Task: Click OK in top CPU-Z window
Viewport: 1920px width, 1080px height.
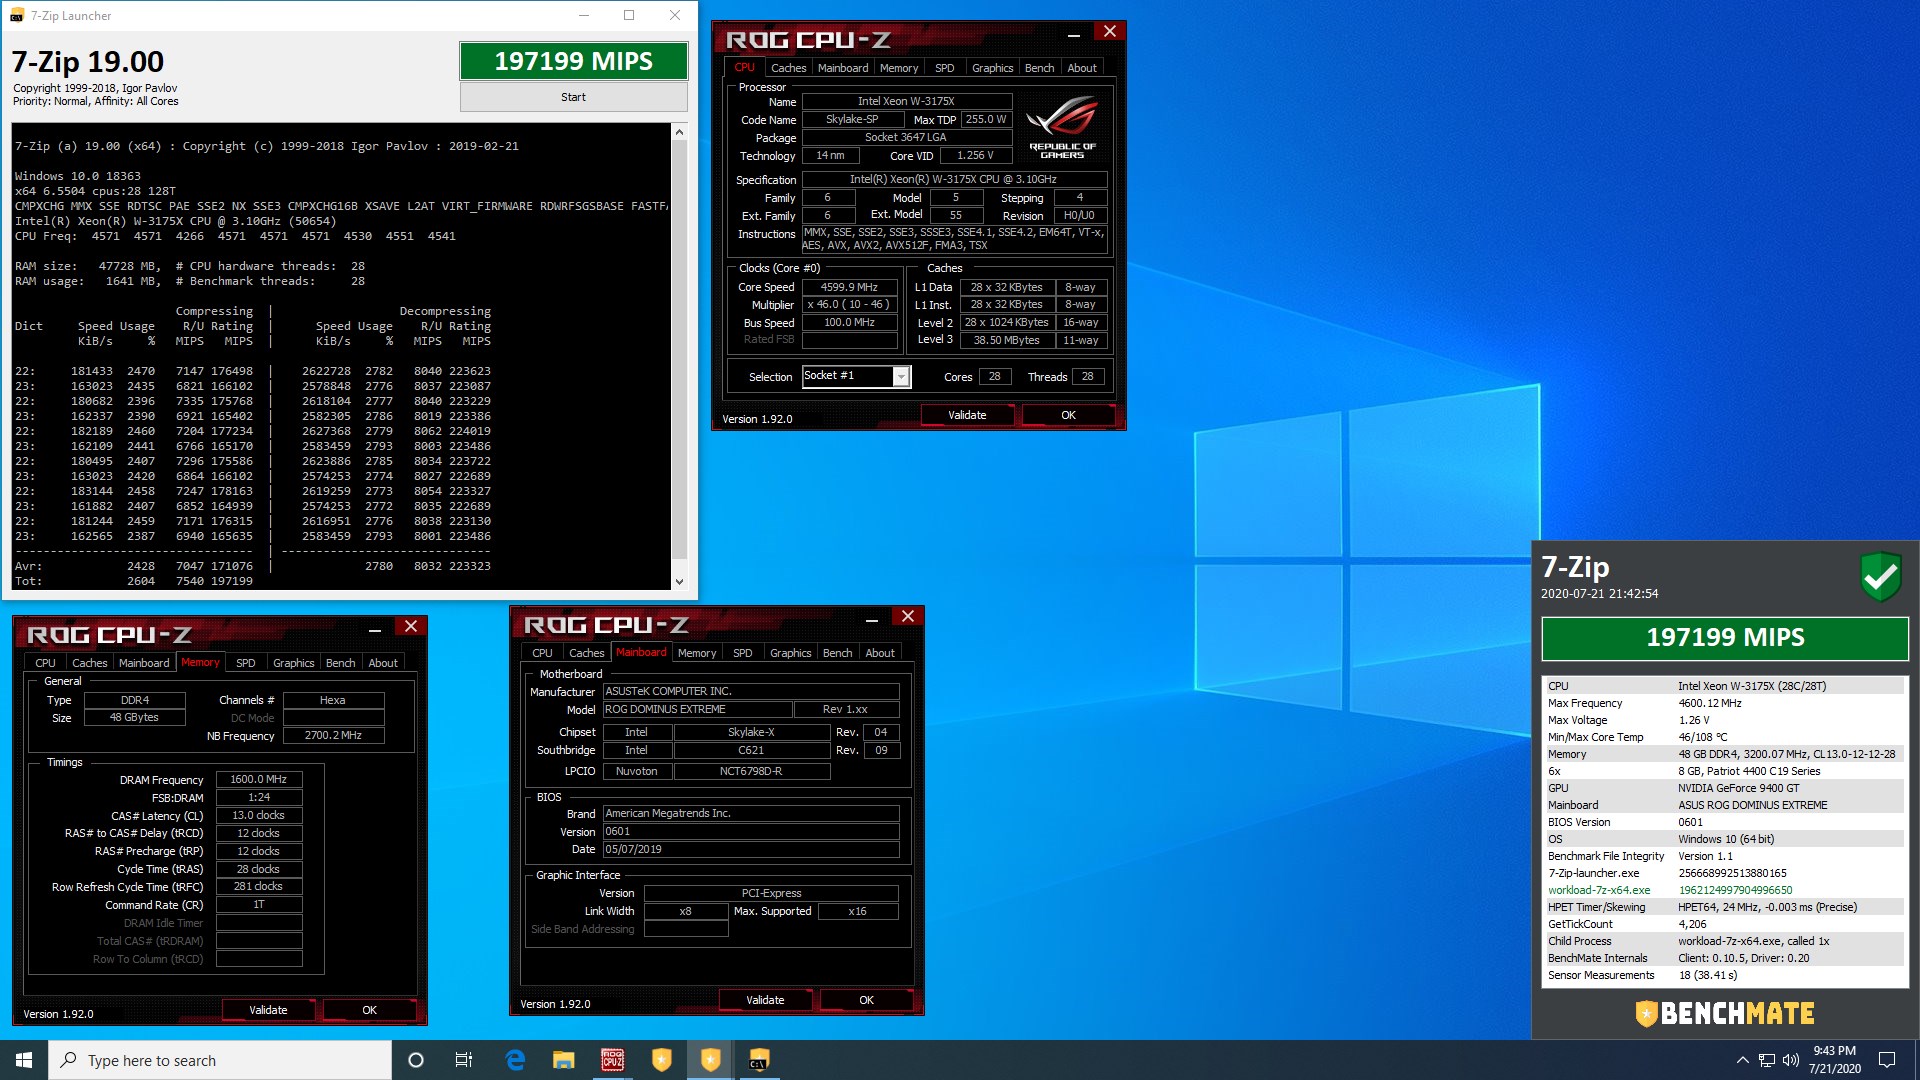Action: pyautogui.click(x=1068, y=415)
